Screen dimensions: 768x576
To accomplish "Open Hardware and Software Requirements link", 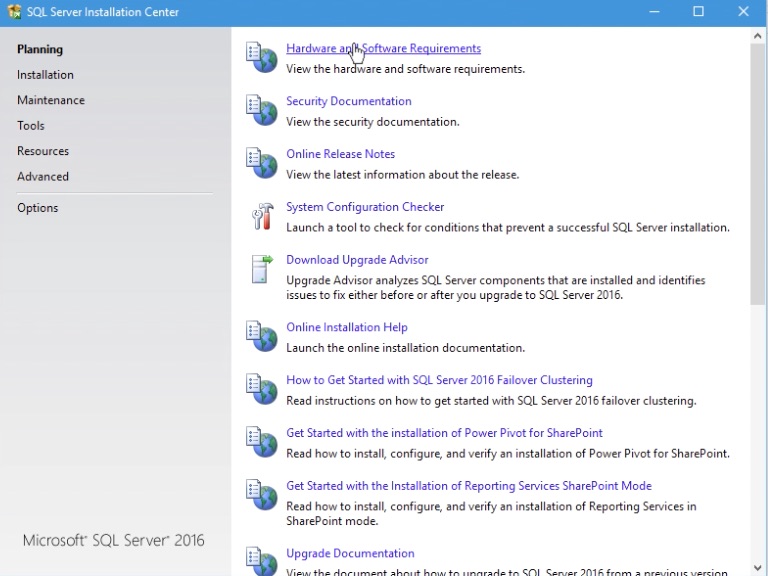I will 384,48.
